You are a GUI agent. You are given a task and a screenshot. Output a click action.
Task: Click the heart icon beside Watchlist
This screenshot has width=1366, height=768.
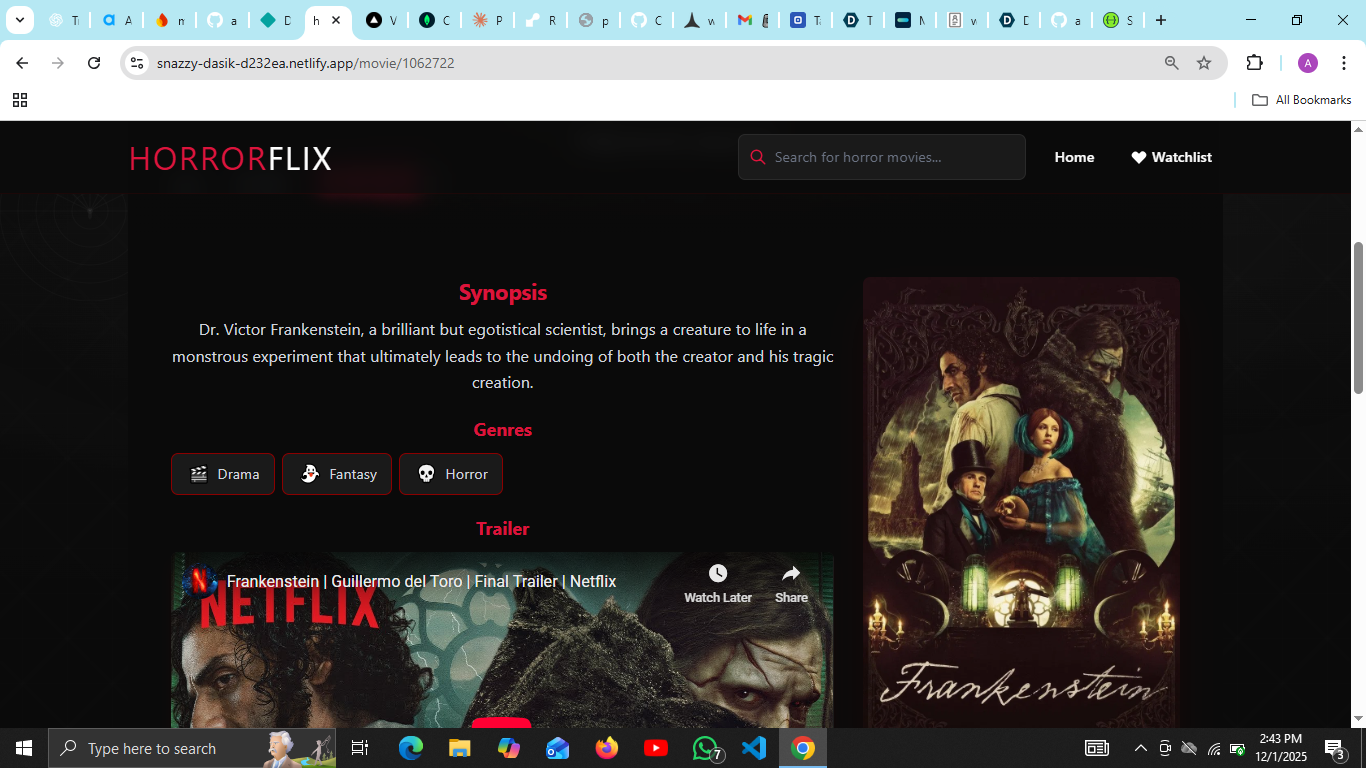[1139, 157]
